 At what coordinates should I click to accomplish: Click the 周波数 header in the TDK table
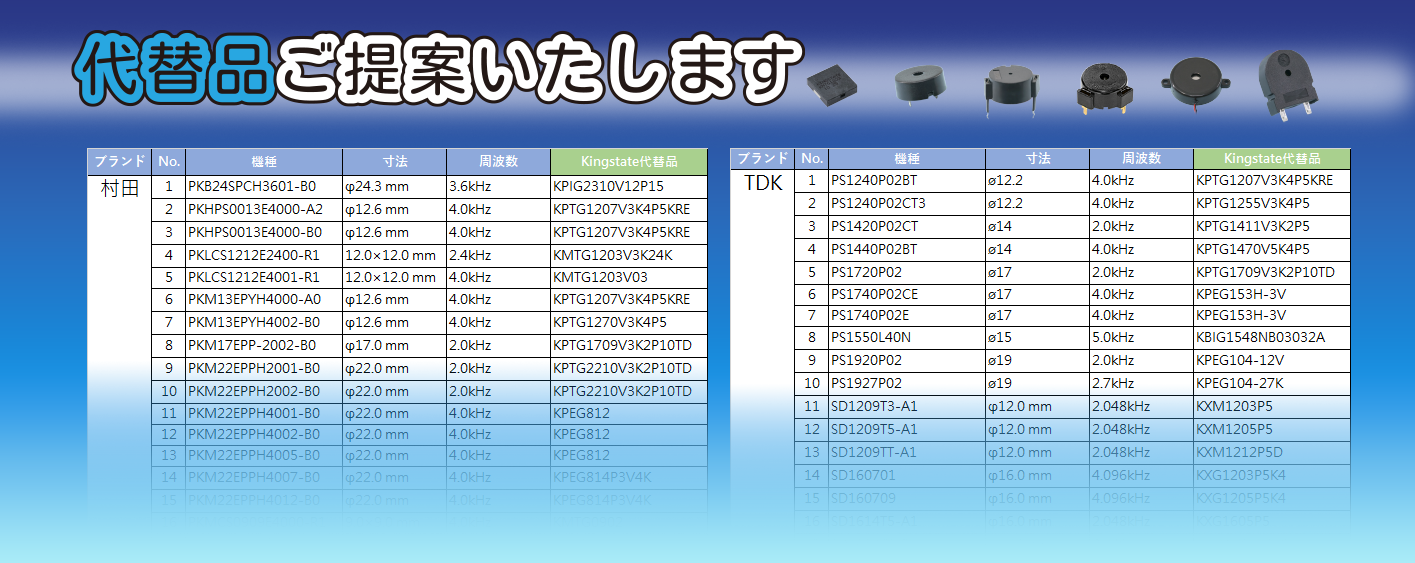(1141, 159)
